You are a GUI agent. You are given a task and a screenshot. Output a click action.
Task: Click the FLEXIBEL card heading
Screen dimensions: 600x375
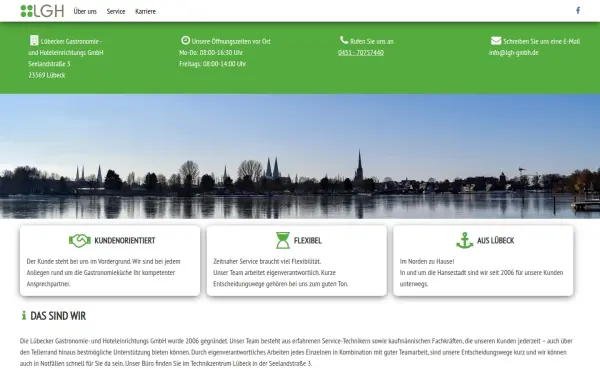point(308,240)
